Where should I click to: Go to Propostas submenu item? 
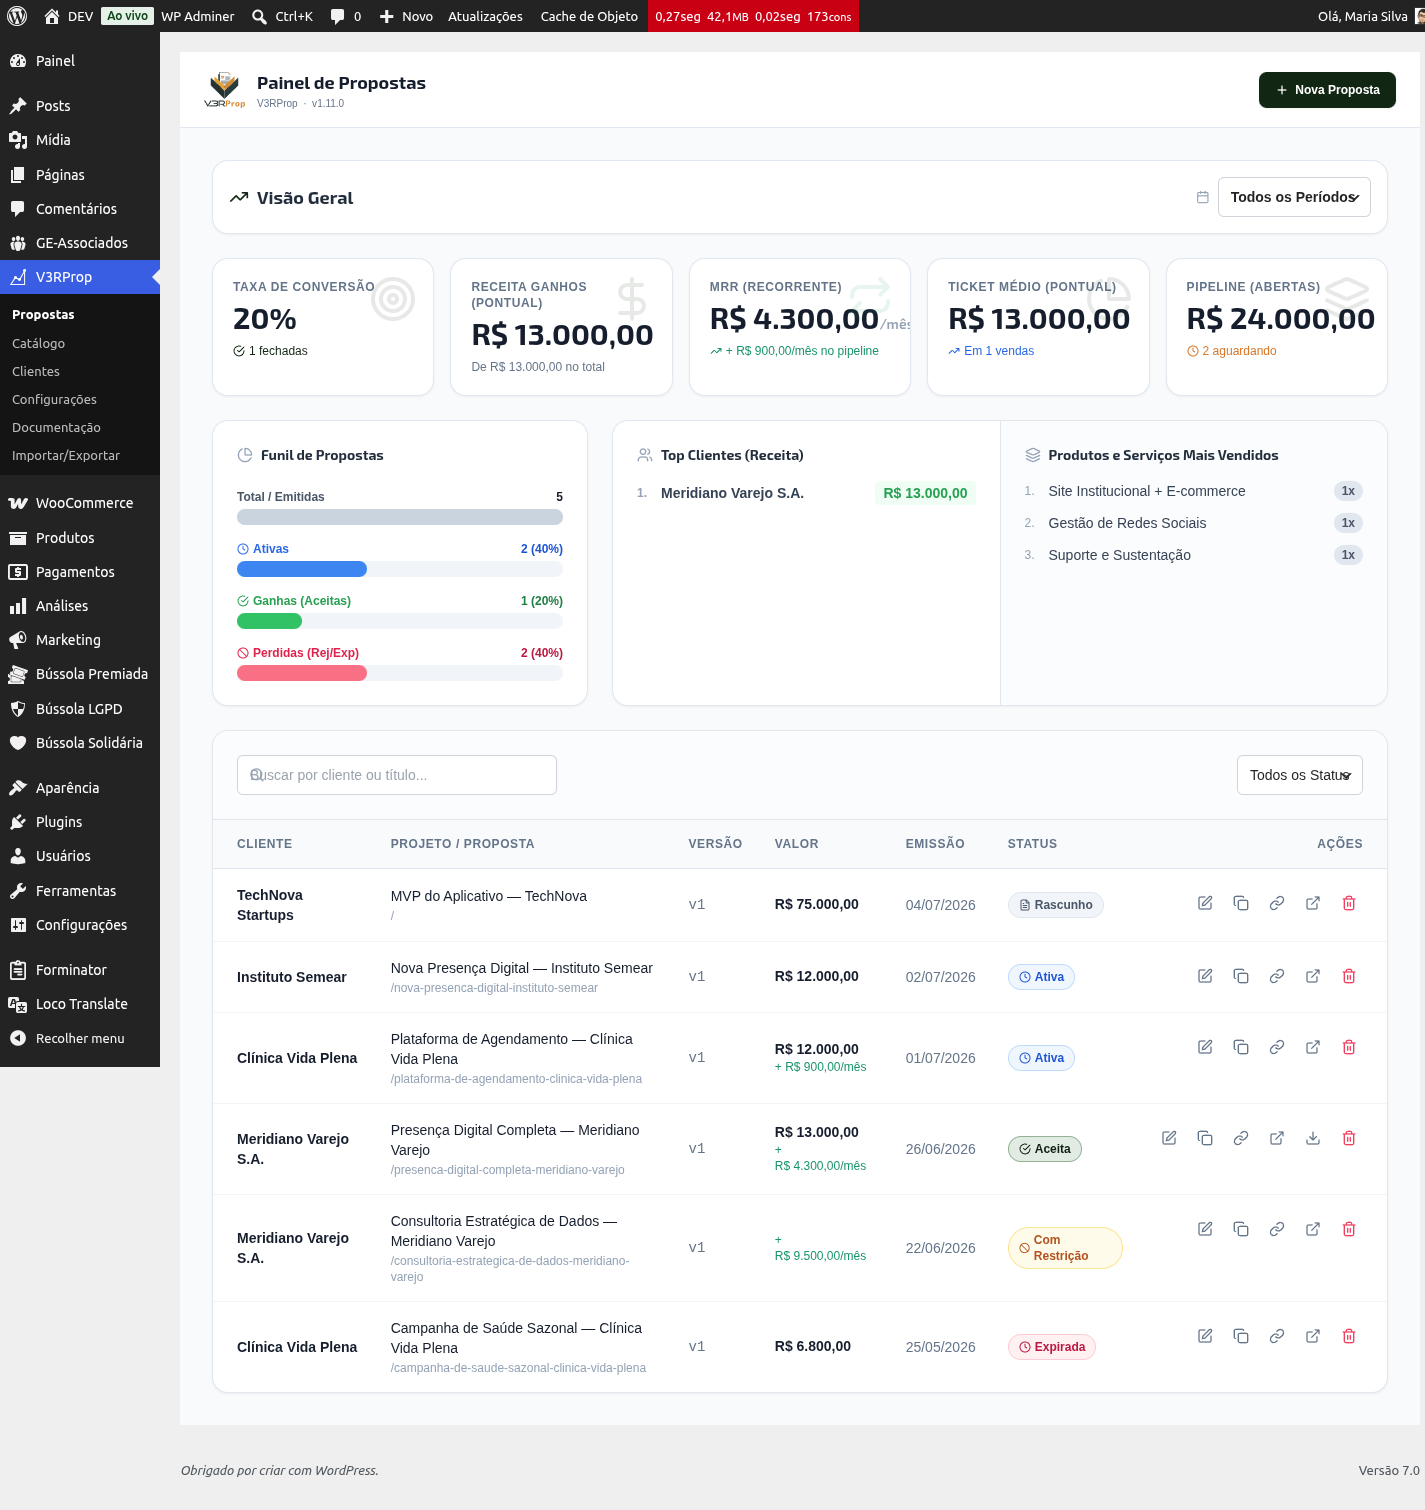click(x=43, y=314)
